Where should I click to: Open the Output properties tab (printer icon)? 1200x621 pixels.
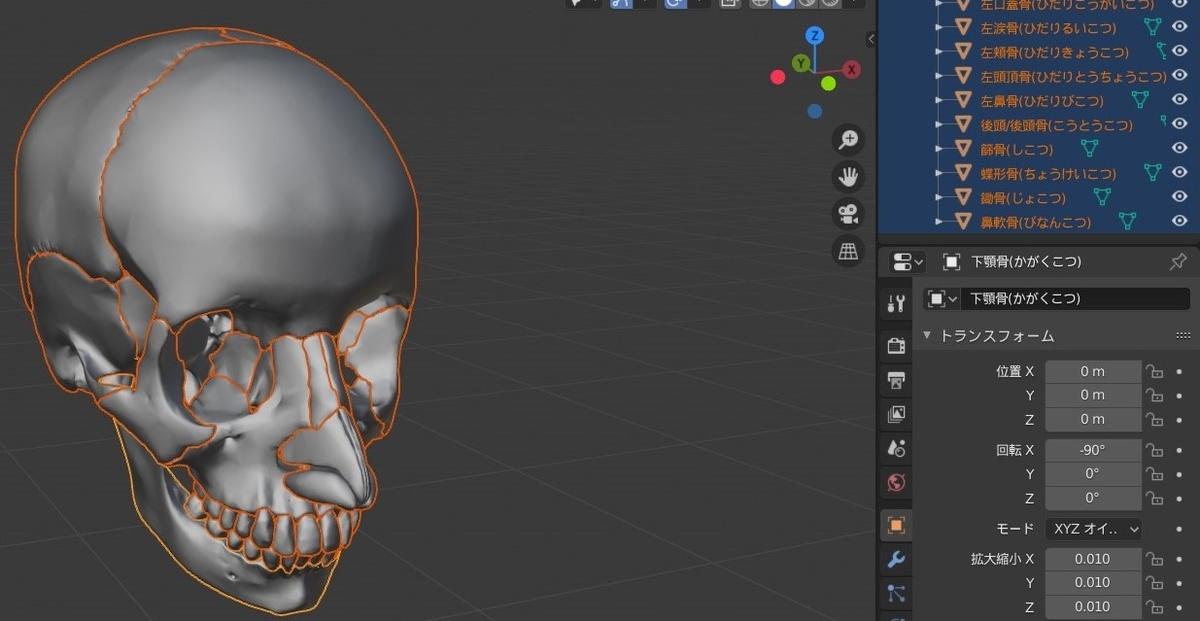[x=896, y=380]
